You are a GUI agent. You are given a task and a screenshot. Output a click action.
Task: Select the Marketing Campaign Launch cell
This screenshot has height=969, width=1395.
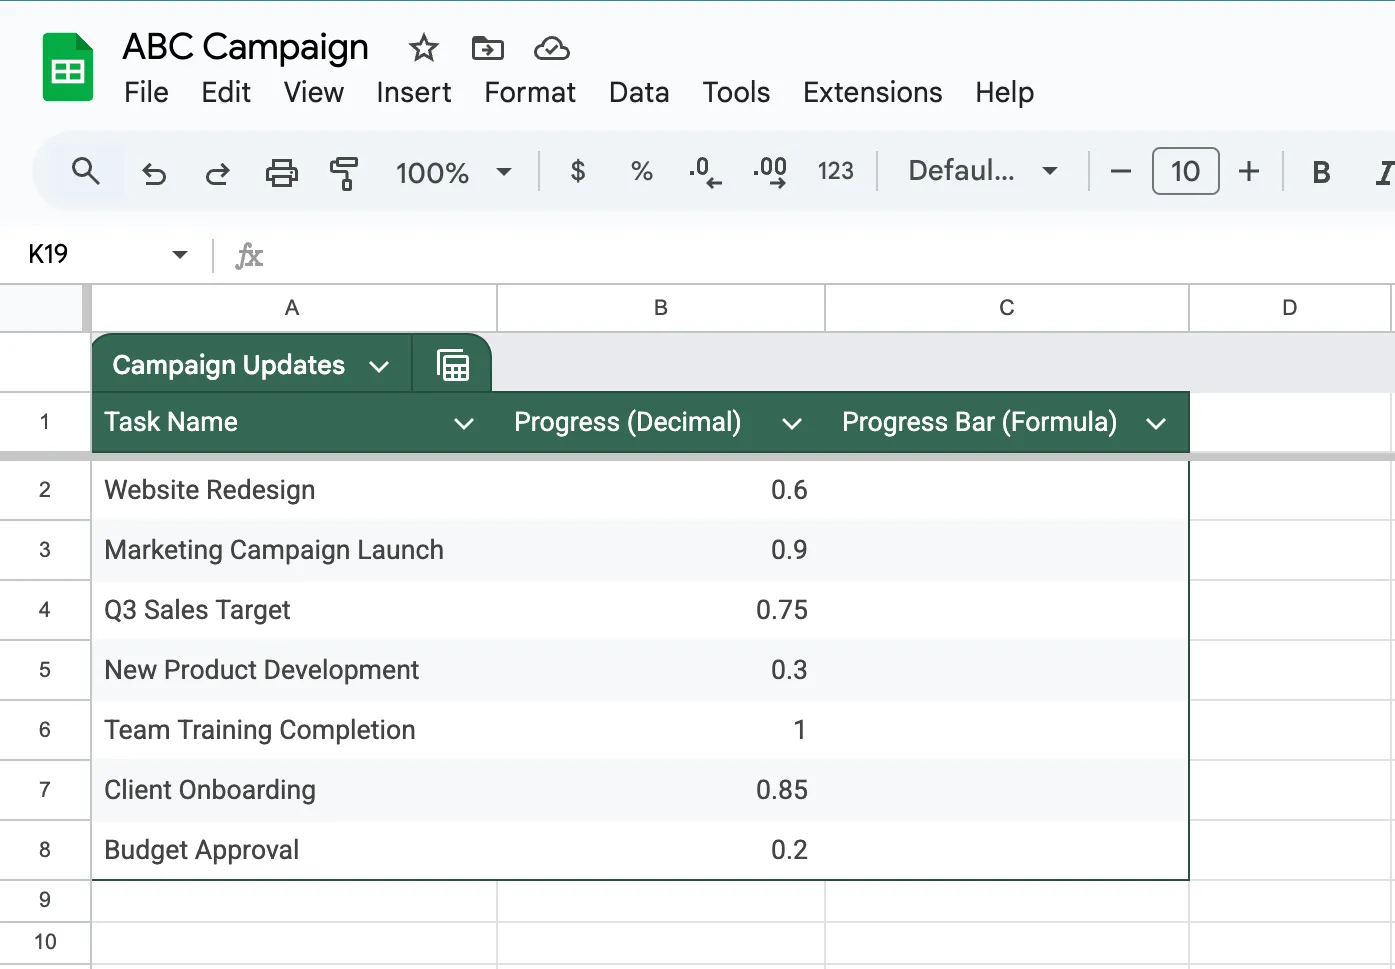[x=294, y=550]
